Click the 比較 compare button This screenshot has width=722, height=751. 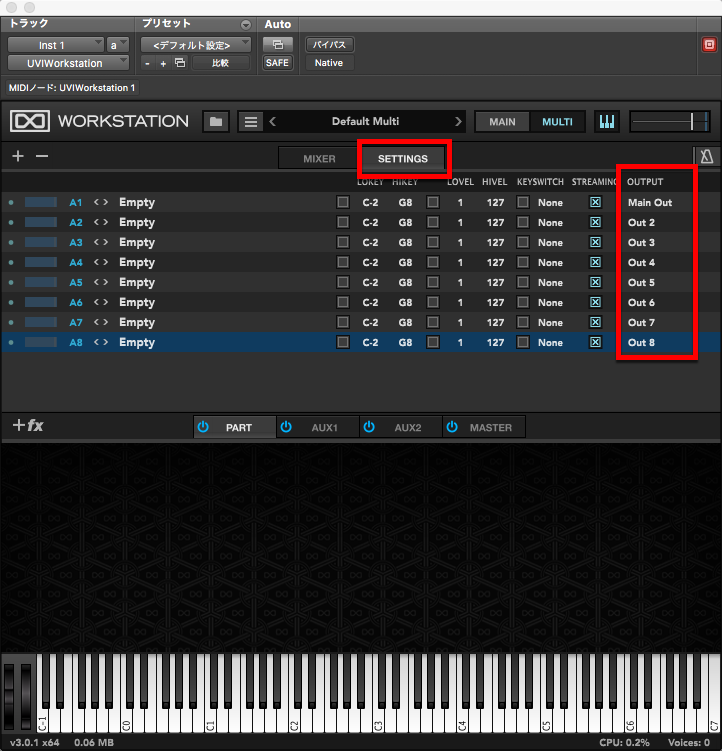[x=220, y=63]
